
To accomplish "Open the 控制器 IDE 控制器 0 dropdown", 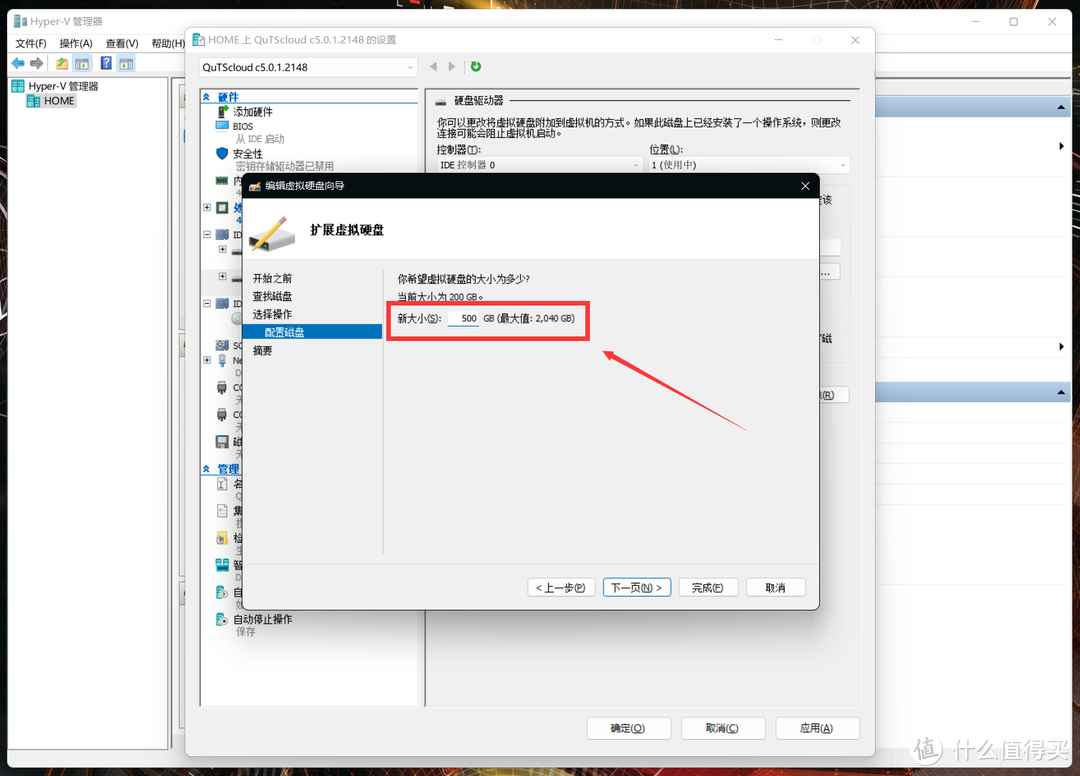I will 539,165.
